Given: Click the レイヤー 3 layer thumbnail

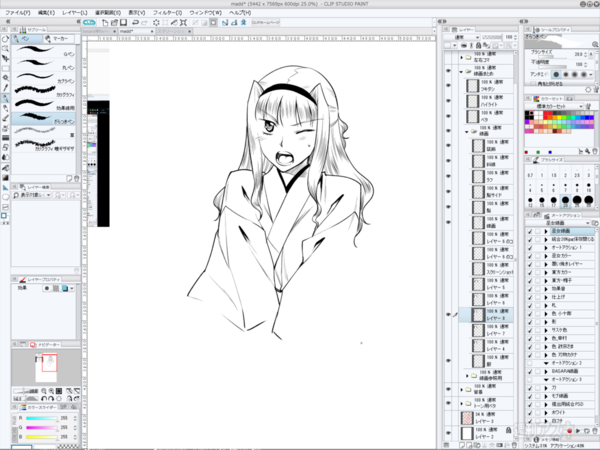Looking at the screenshot, I should (468, 417).
